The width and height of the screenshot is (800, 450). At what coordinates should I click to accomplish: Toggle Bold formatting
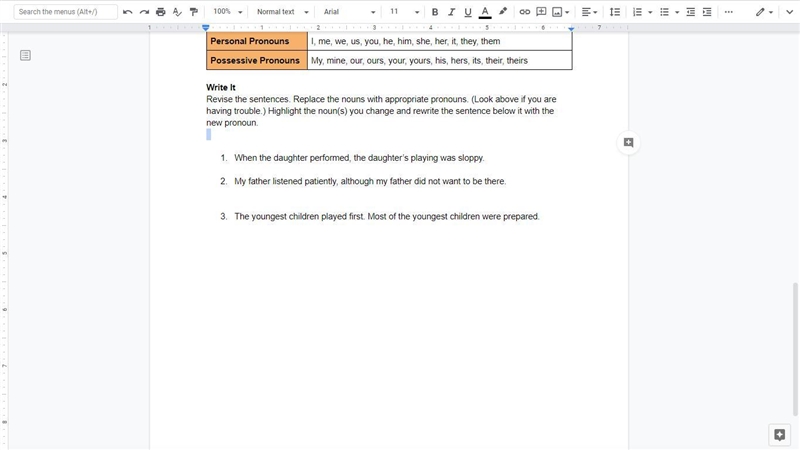tap(435, 12)
